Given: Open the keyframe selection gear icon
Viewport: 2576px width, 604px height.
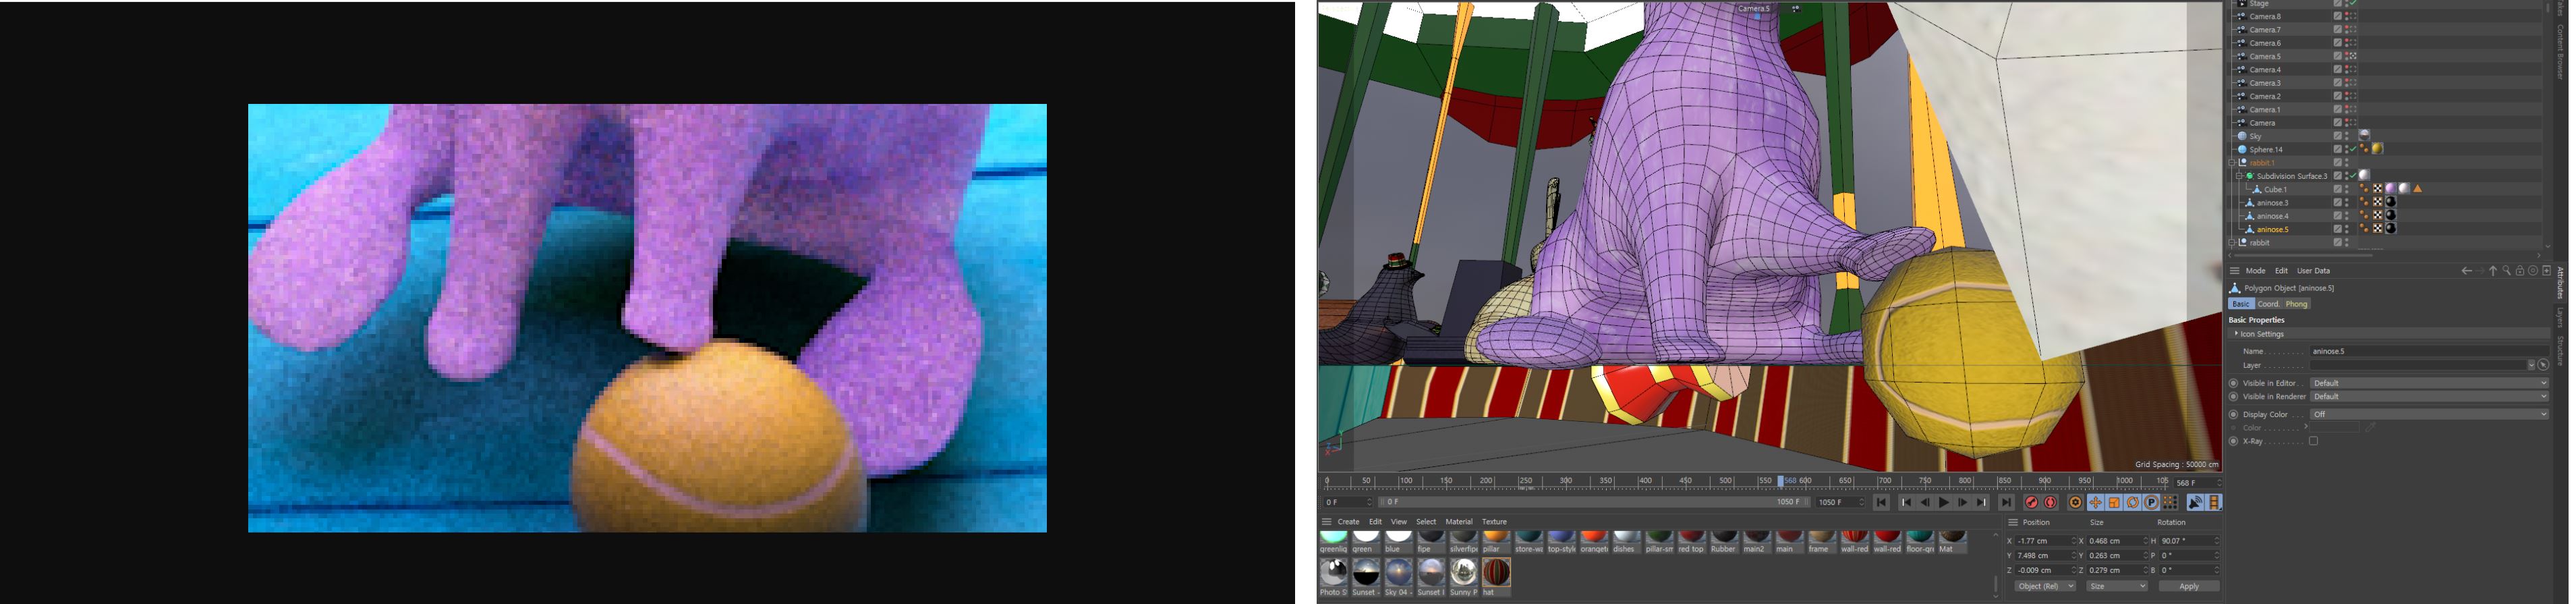Looking at the screenshot, I should tap(2076, 503).
